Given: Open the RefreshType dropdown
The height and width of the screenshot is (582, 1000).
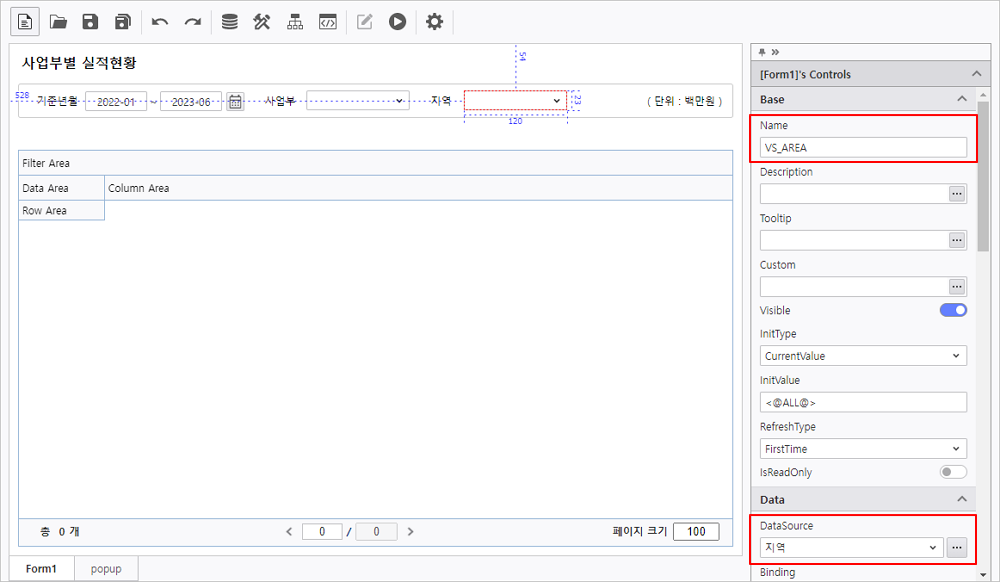Looking at the screenshot, I should 863,449.
